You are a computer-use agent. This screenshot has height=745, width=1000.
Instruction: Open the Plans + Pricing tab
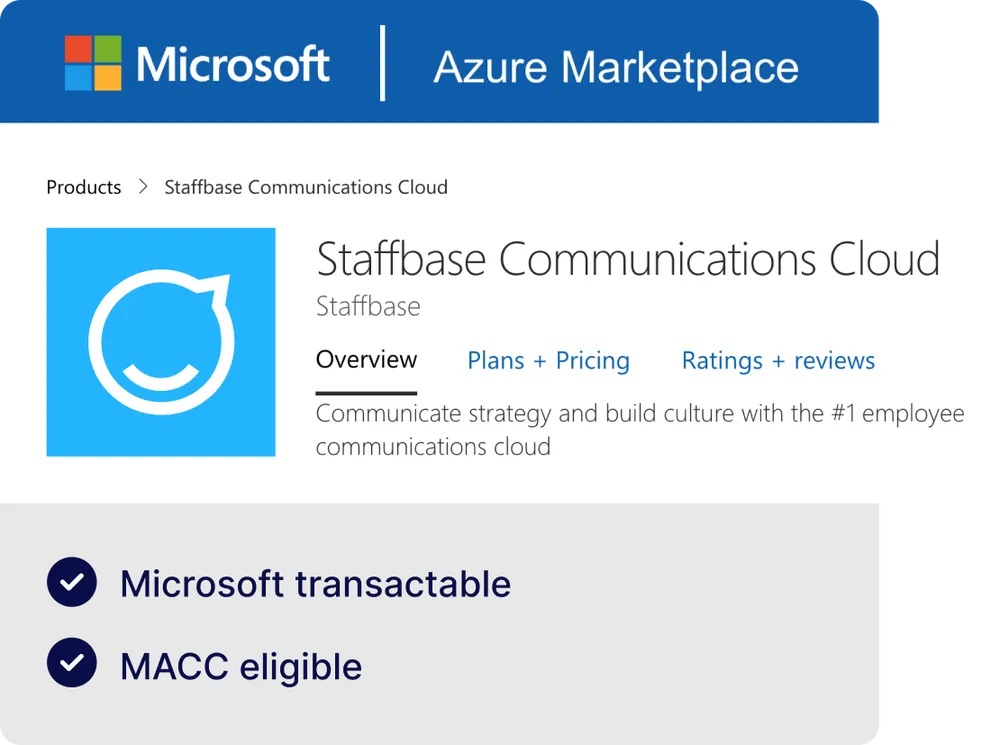tap(549, 361)
